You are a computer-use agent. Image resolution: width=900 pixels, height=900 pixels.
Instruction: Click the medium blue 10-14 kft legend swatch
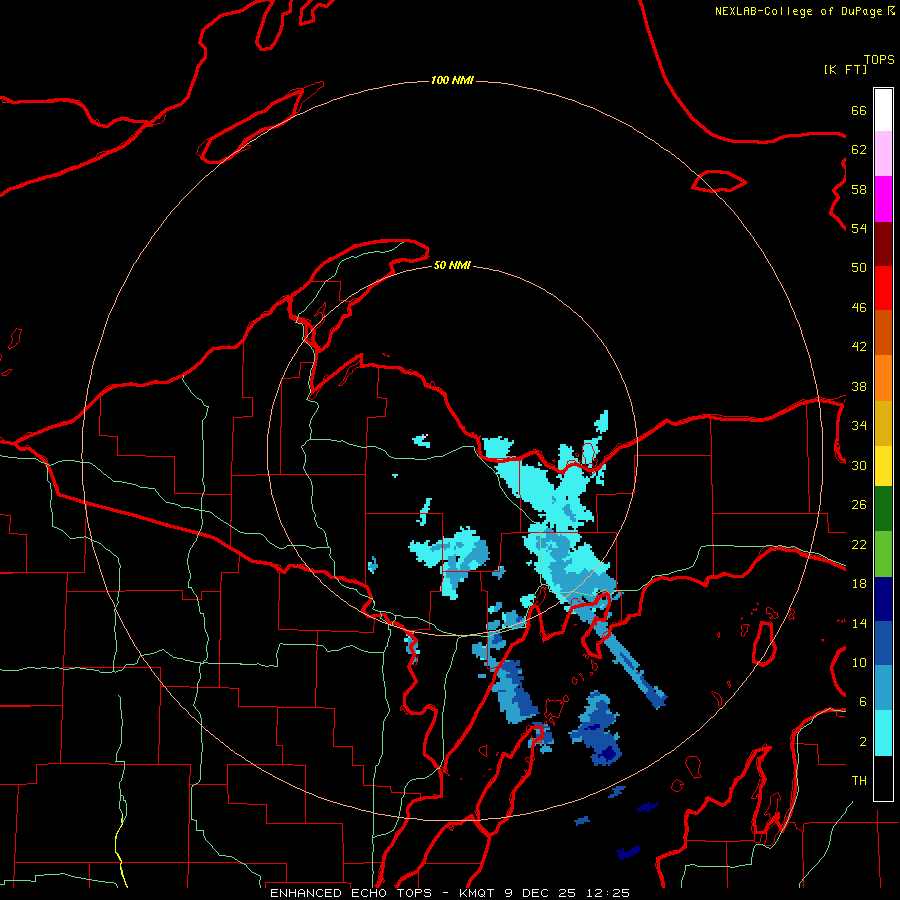[x=883, y=643]
